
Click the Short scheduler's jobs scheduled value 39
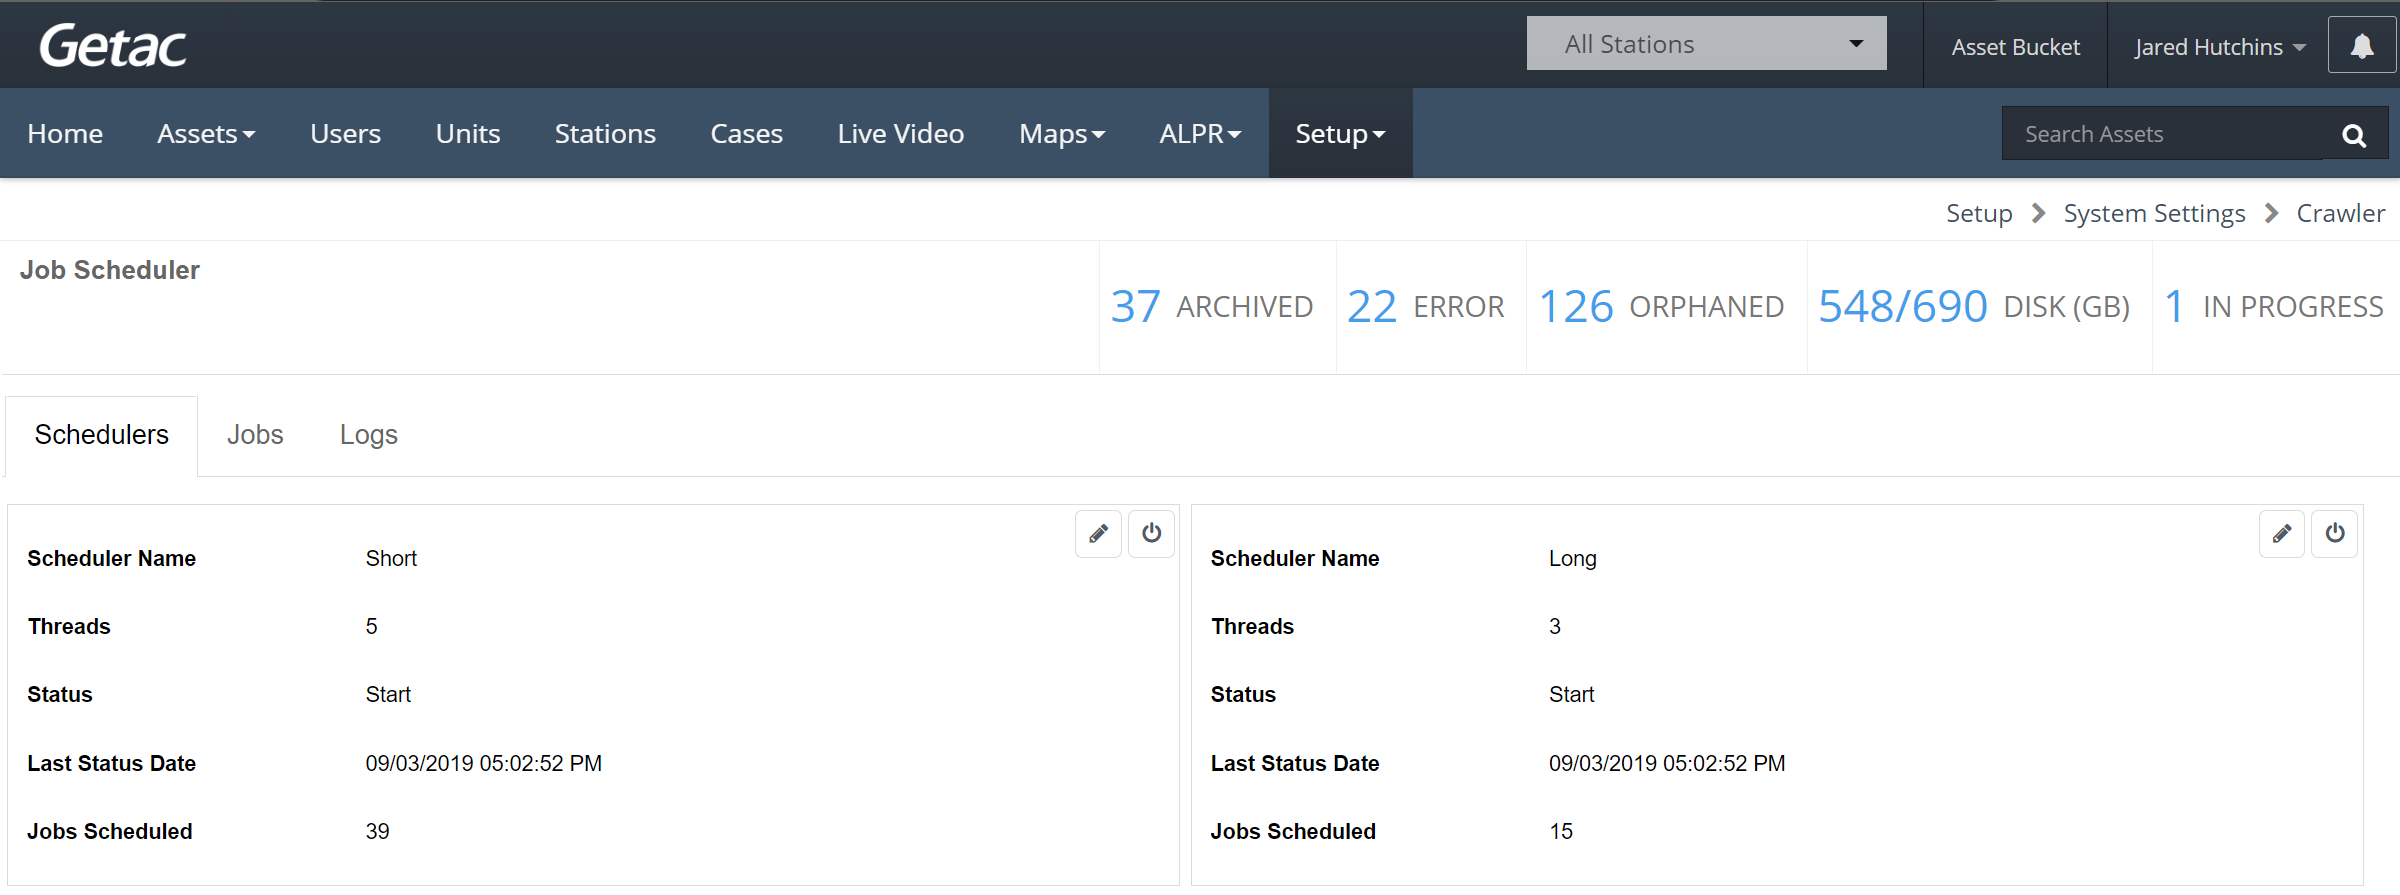point(377,832)
